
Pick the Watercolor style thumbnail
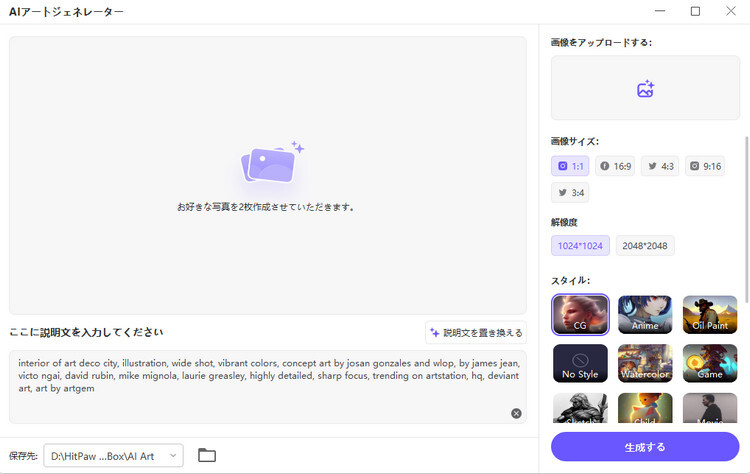point(645,363)
